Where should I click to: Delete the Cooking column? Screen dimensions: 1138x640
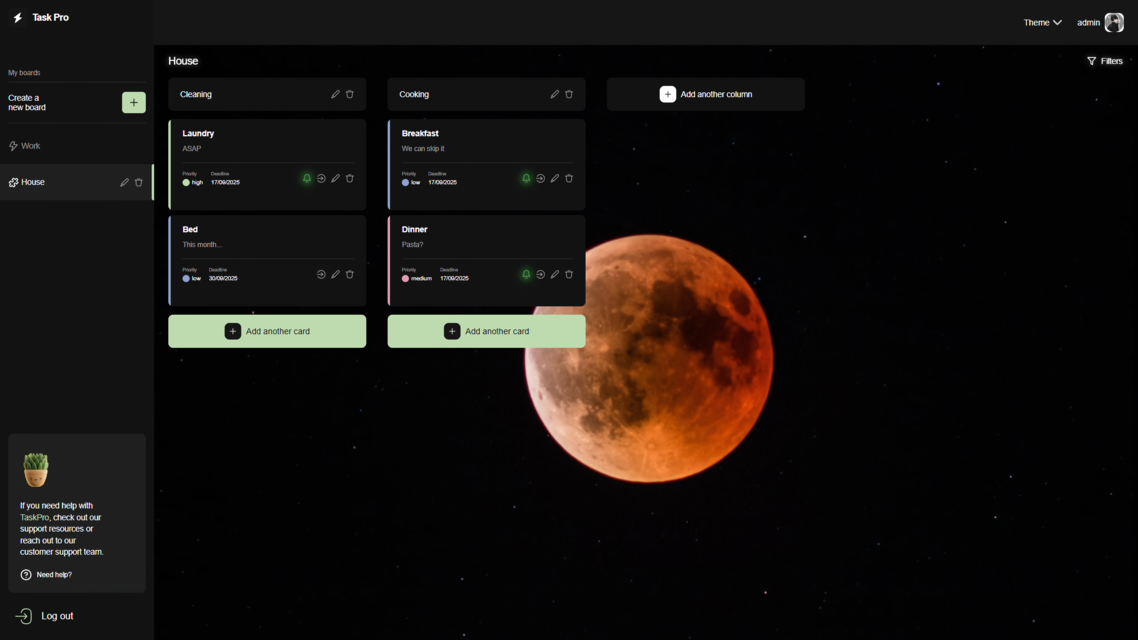tap(569, 94)
